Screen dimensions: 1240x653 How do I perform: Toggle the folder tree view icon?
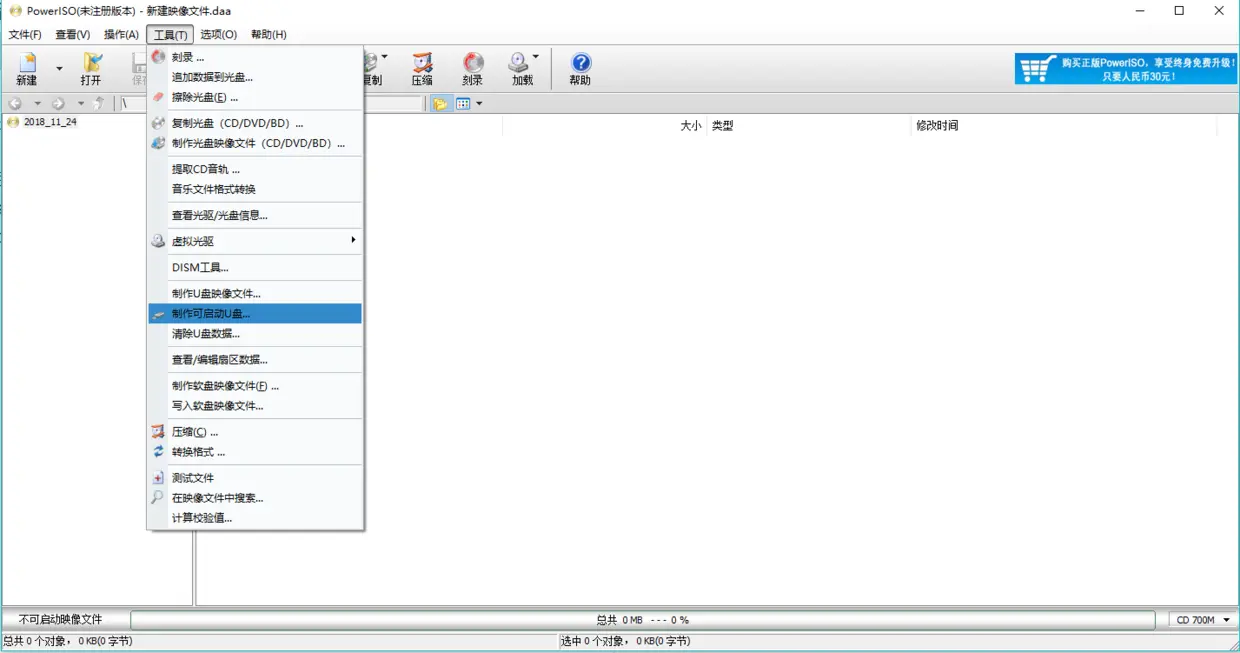pyautogui.click(x=440, y=104)
